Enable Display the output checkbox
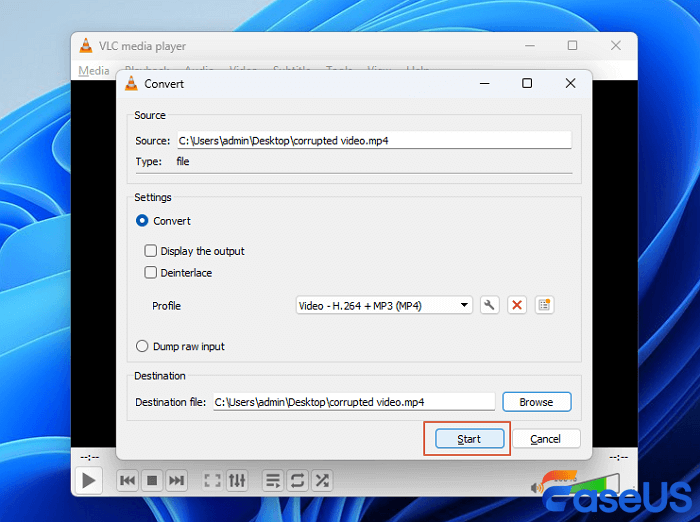 150,251
